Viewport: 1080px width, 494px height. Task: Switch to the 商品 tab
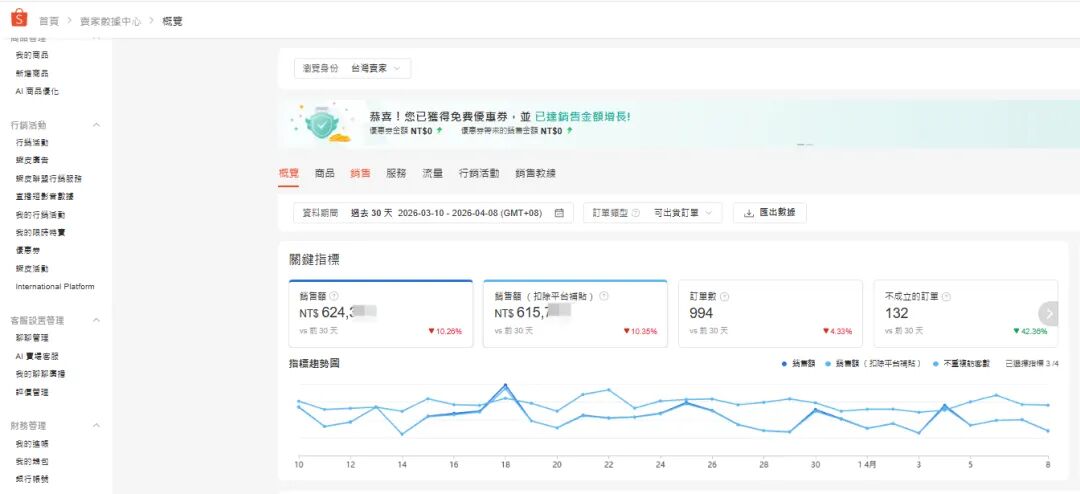coord(324,174)
